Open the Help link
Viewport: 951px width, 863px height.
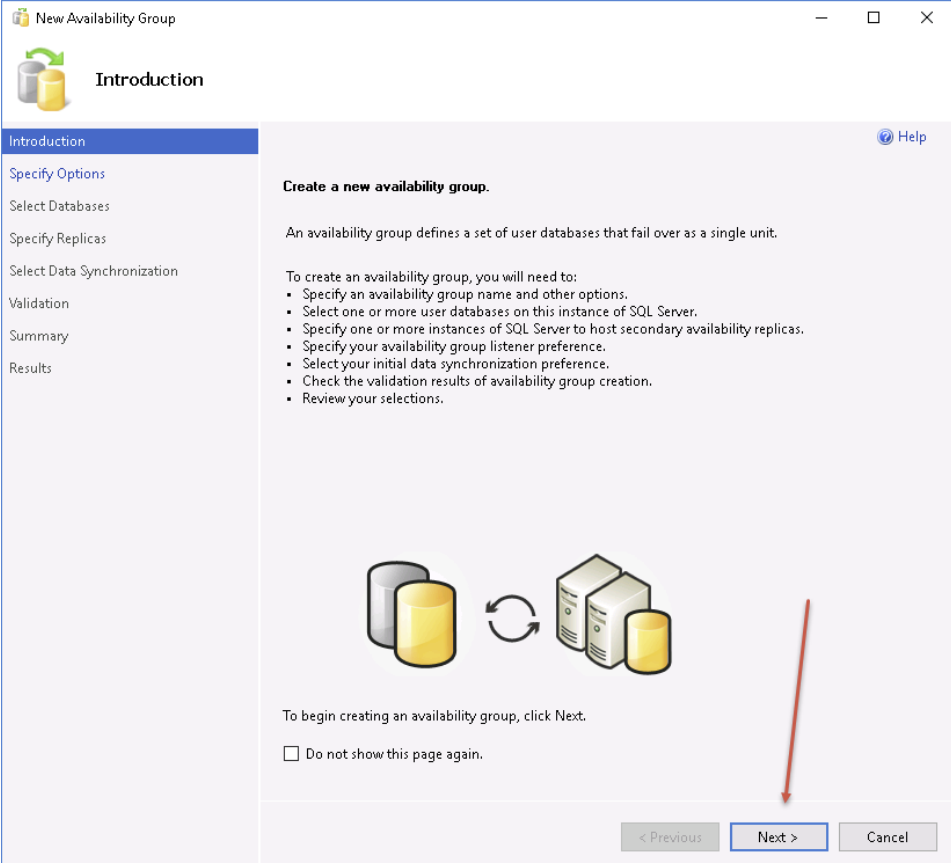[x=912, y=136]
